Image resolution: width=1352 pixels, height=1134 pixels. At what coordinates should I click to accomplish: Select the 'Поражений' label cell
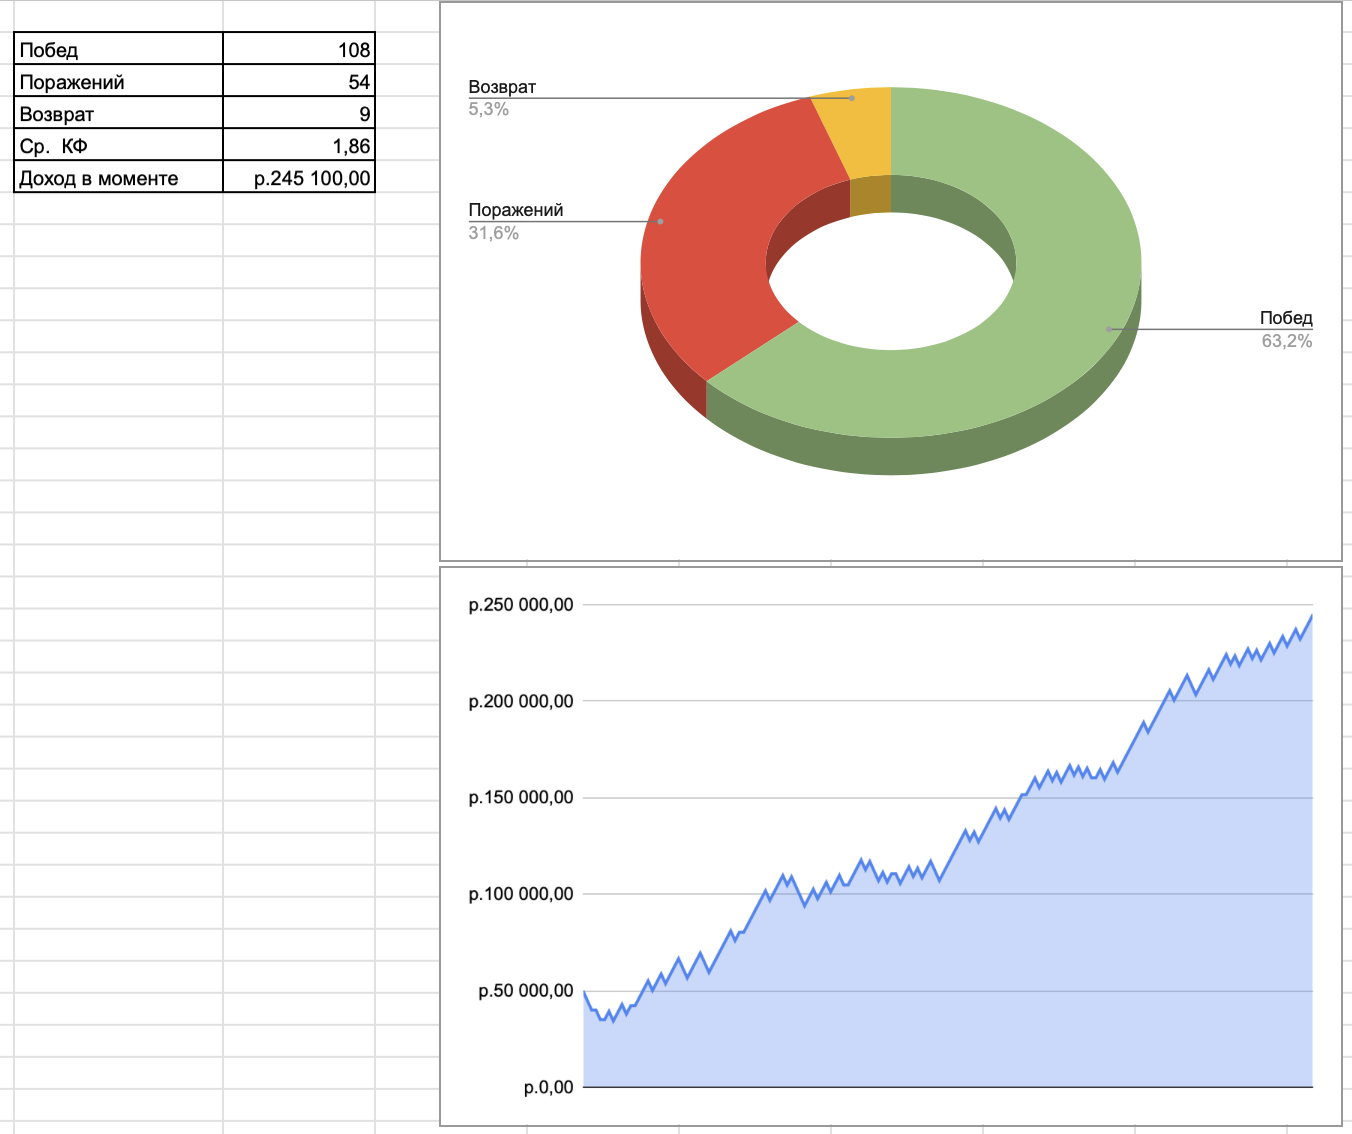(x=118, y=81)
